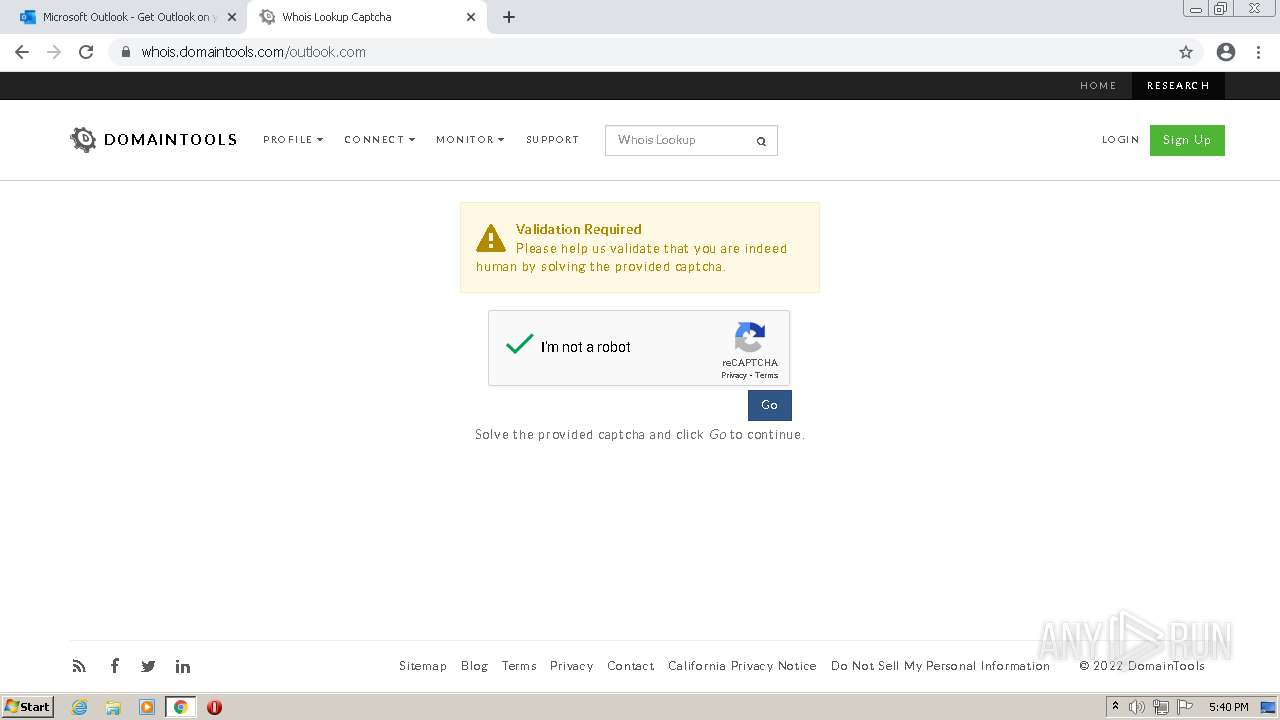Open the Twitter icon in footer
Screen dimensions: 1280x720
[x=148, y=666]
